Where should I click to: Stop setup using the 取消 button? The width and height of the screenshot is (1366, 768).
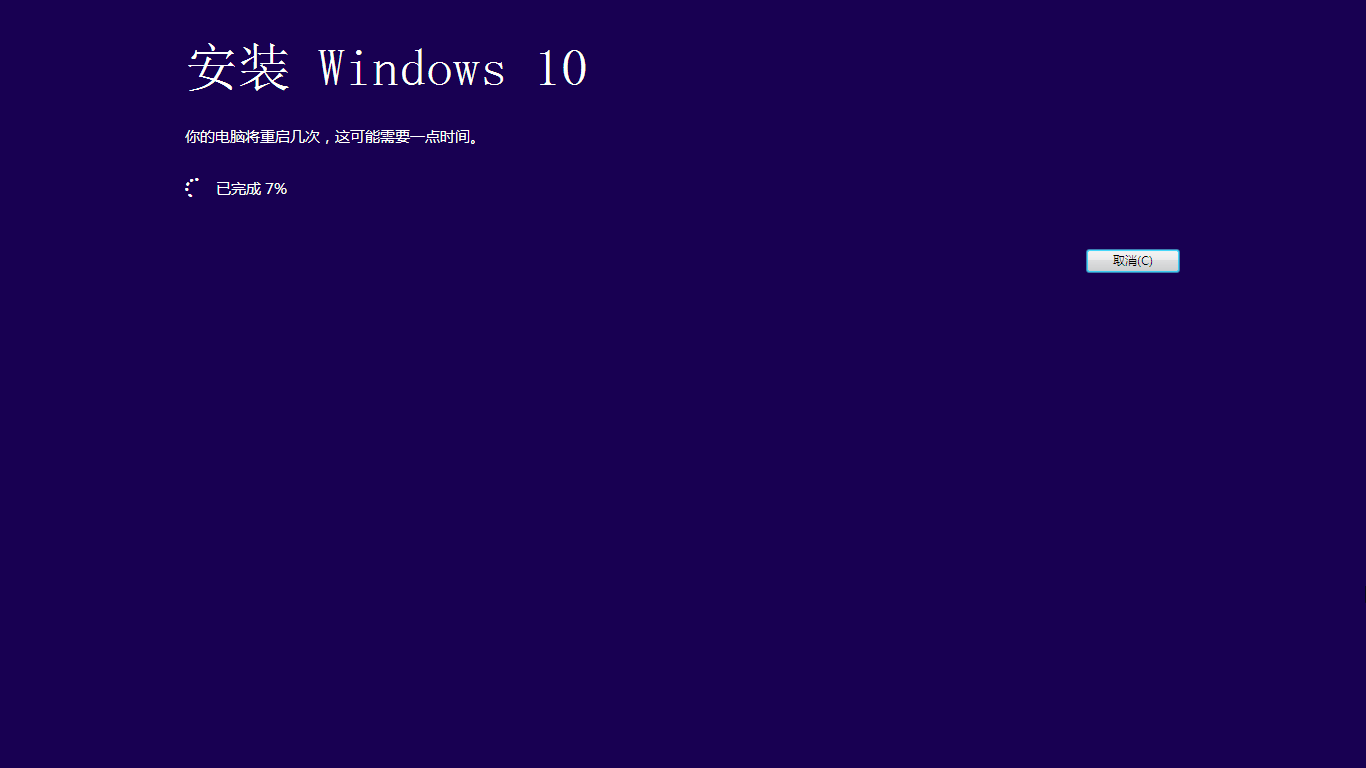pyautogui.click(x=1133, y=261)
